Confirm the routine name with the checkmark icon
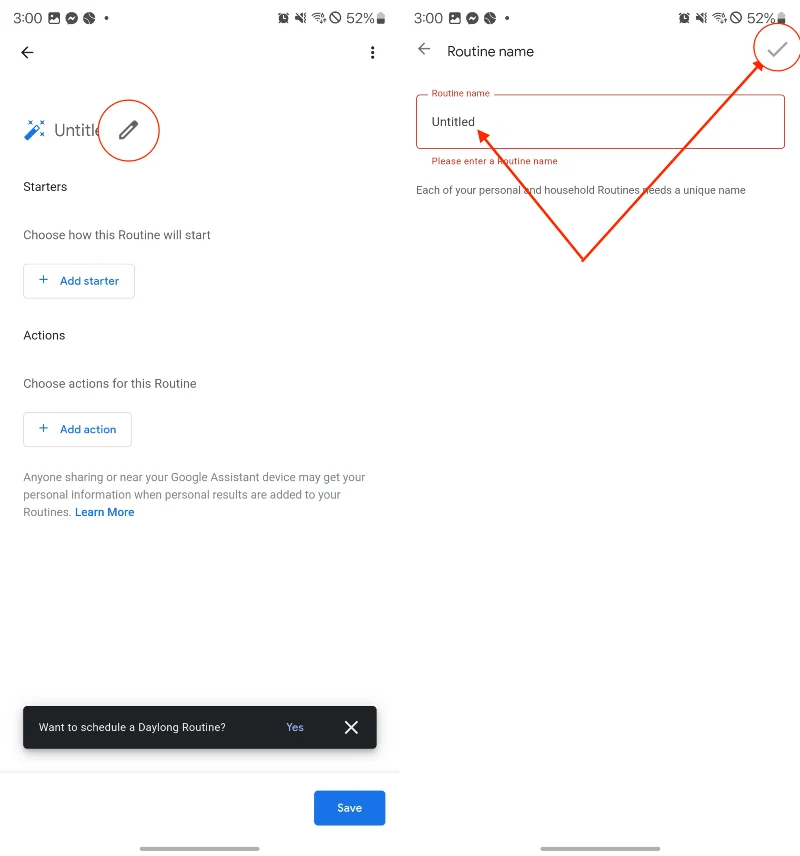This screenshot has height=856, width=800. click(x=775, y=47)
